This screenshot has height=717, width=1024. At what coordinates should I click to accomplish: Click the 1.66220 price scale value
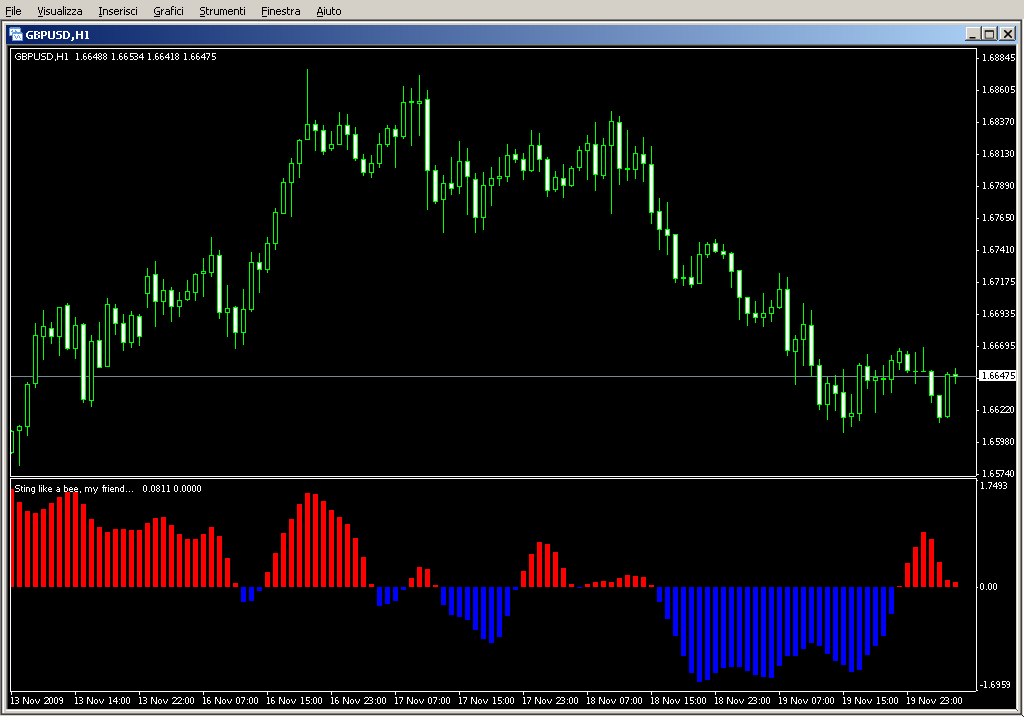click(x=999, y=409)
